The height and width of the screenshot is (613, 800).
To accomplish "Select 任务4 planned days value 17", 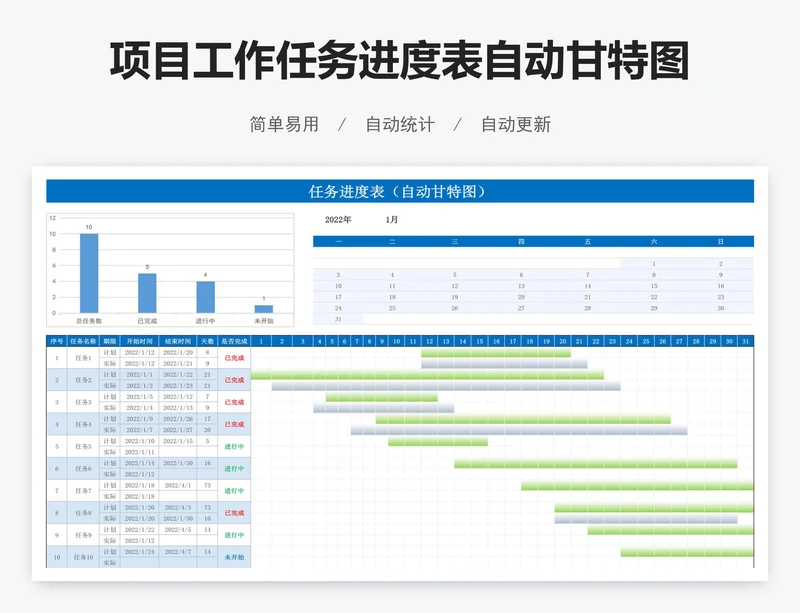I will [x=207, y=419].
